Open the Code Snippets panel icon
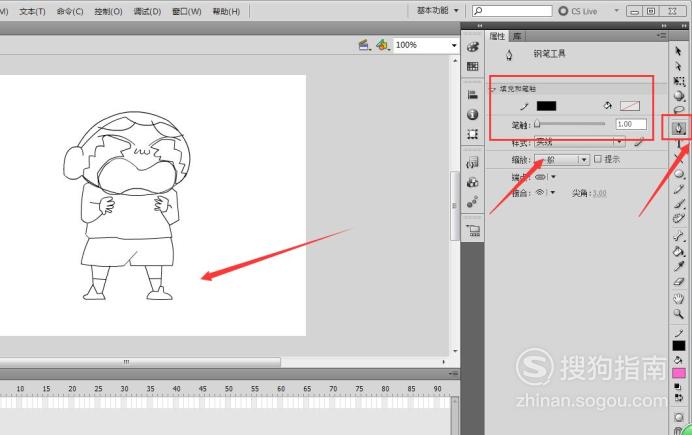This screenshot has width=692, height=435. [x=473, y=163]
